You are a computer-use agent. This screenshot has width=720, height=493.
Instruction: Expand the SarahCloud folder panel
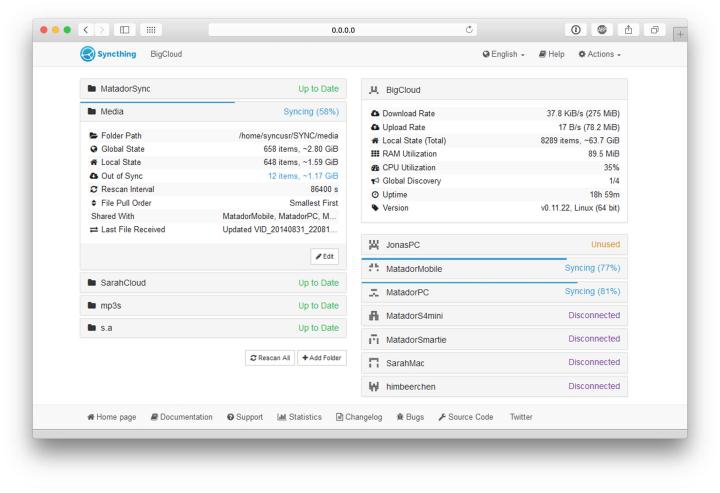point(213,283)
